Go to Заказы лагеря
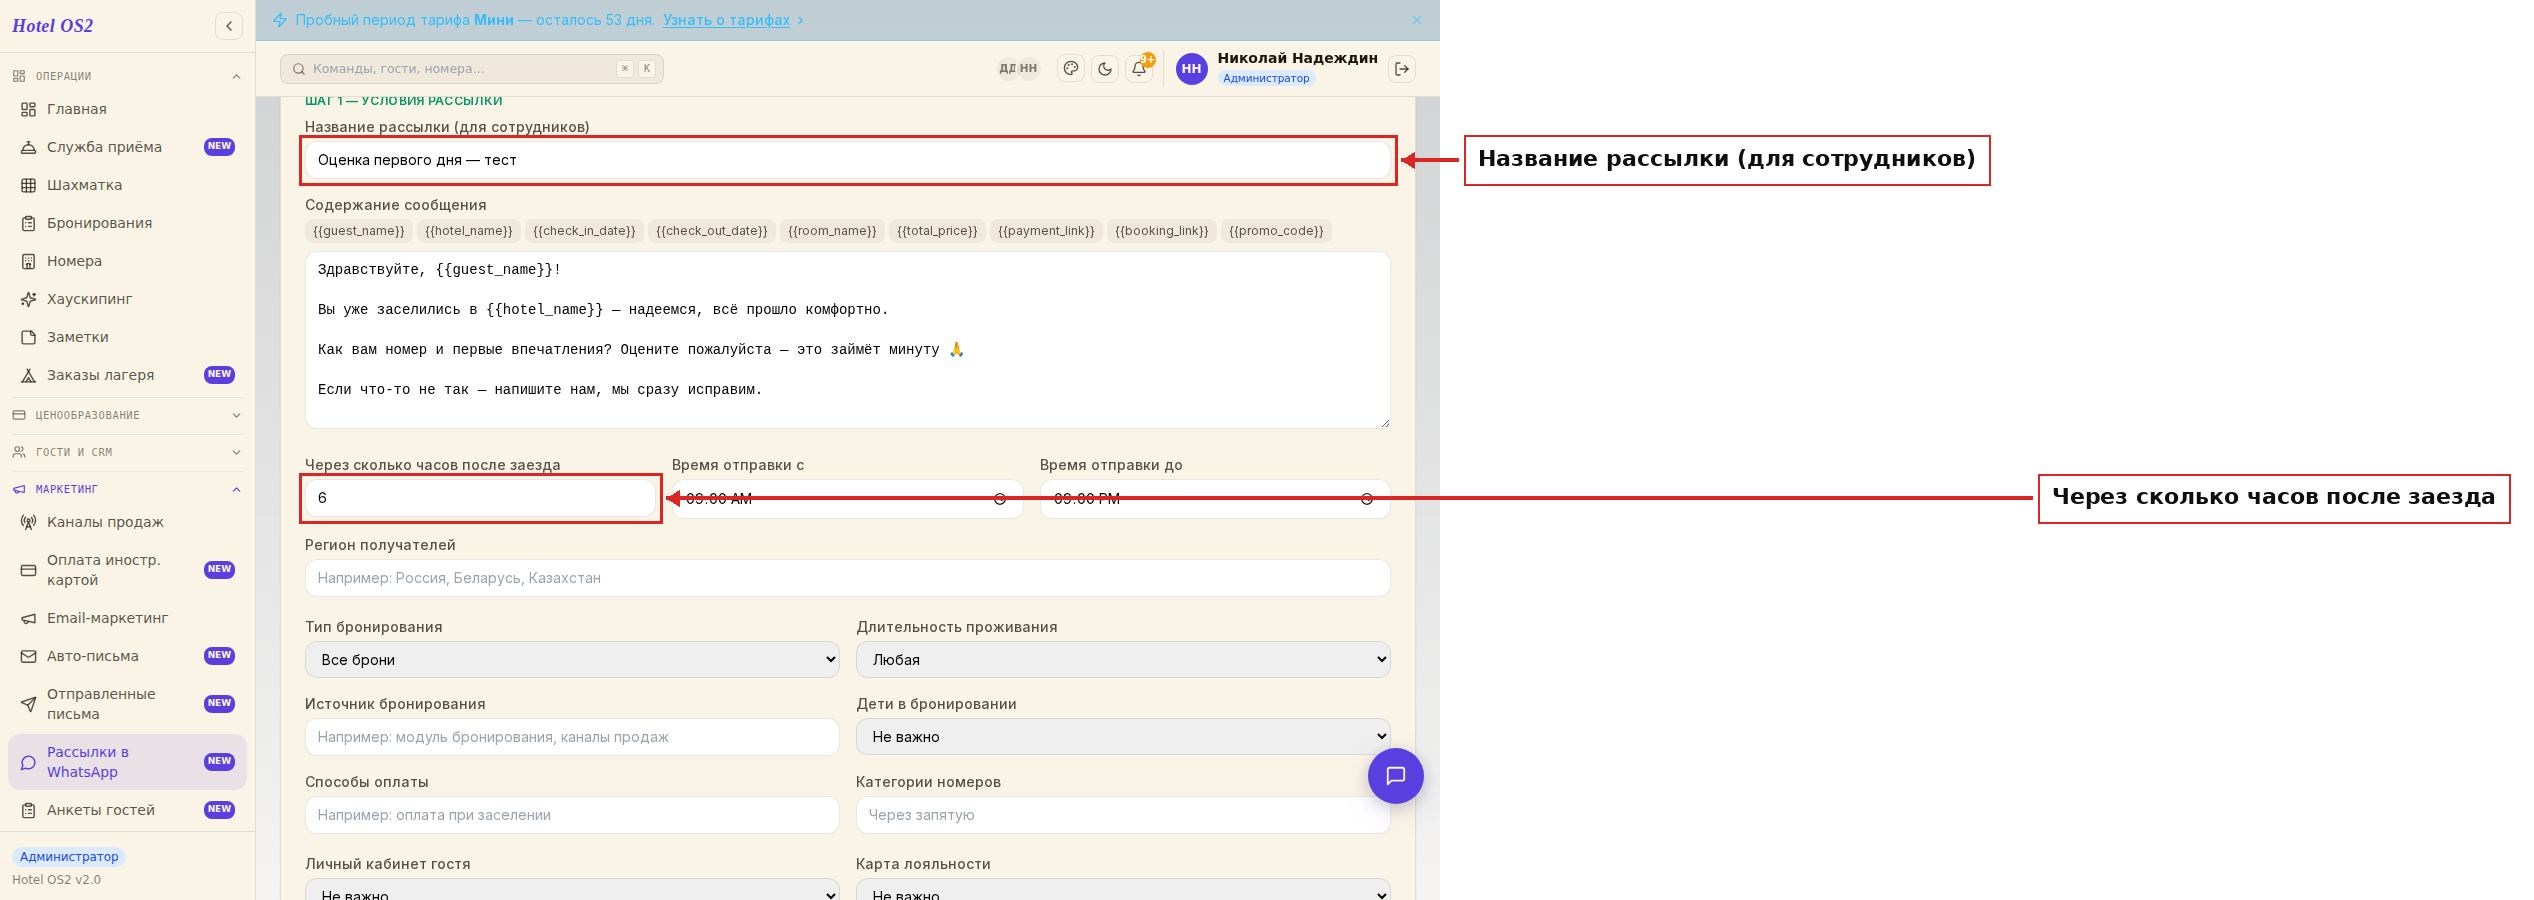The height and width of the screenshot is (900, 2534). pos(127,375)
